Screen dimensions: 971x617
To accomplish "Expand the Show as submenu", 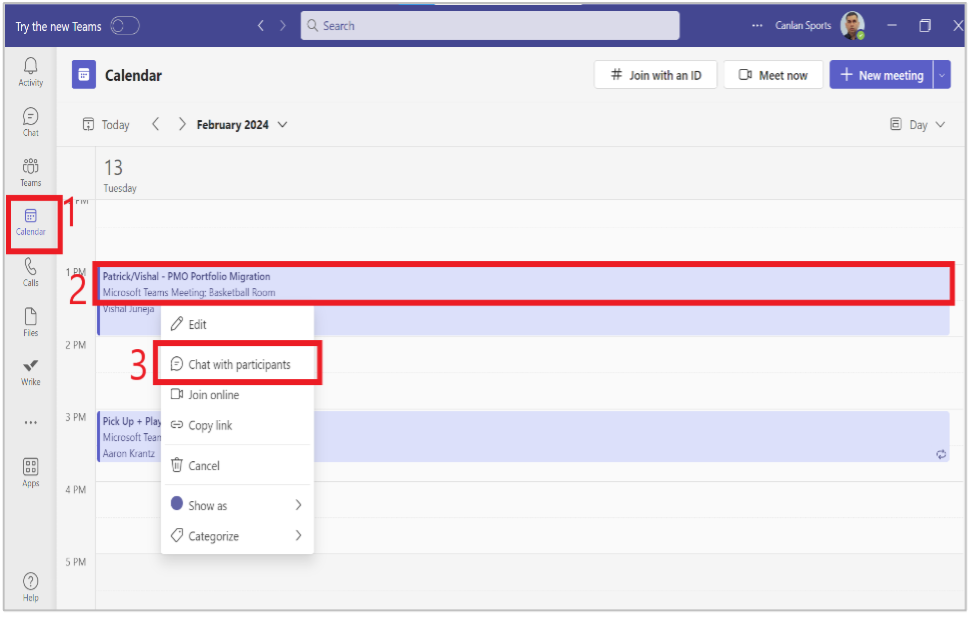I will coord(237,505).
